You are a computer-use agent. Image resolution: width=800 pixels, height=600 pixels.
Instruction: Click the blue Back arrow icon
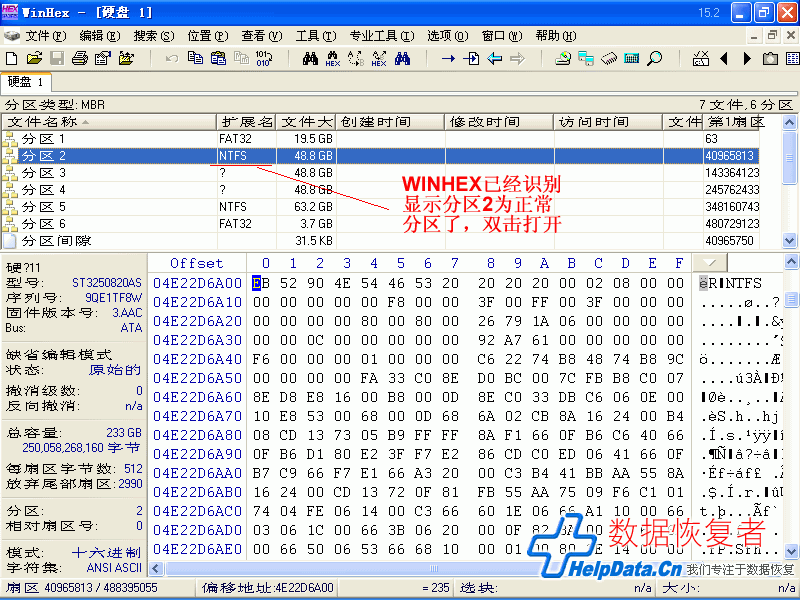coord(494,59)
